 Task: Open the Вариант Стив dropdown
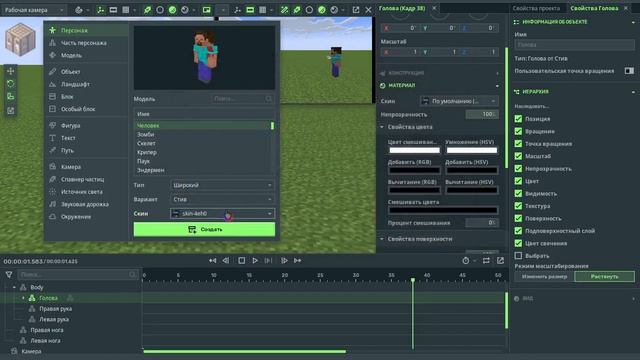coord(222,199)
